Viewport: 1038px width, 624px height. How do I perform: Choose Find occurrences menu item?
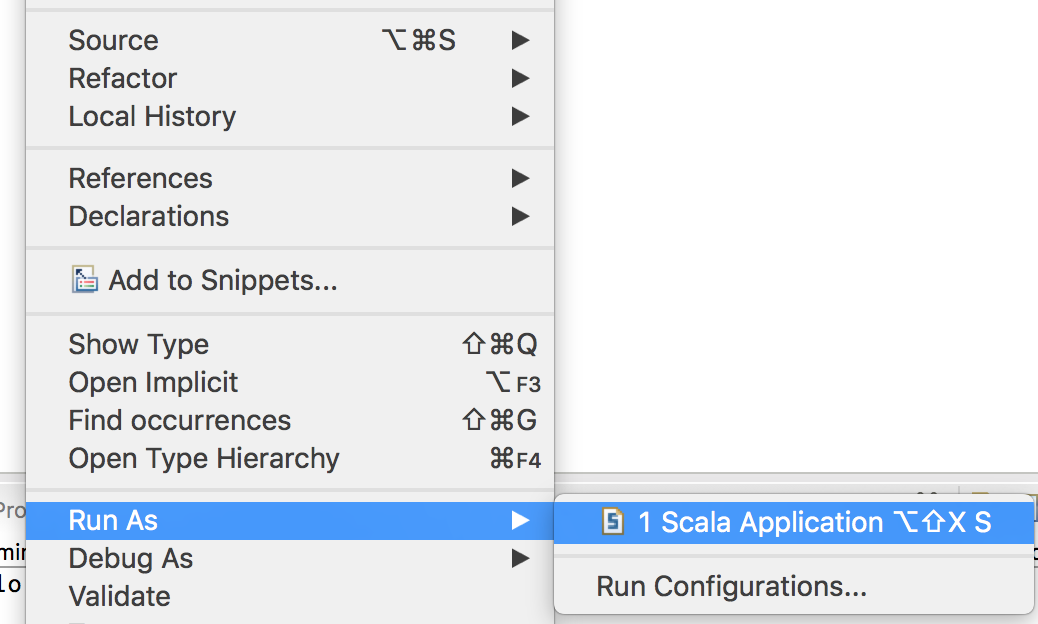[x=290, y=420]
